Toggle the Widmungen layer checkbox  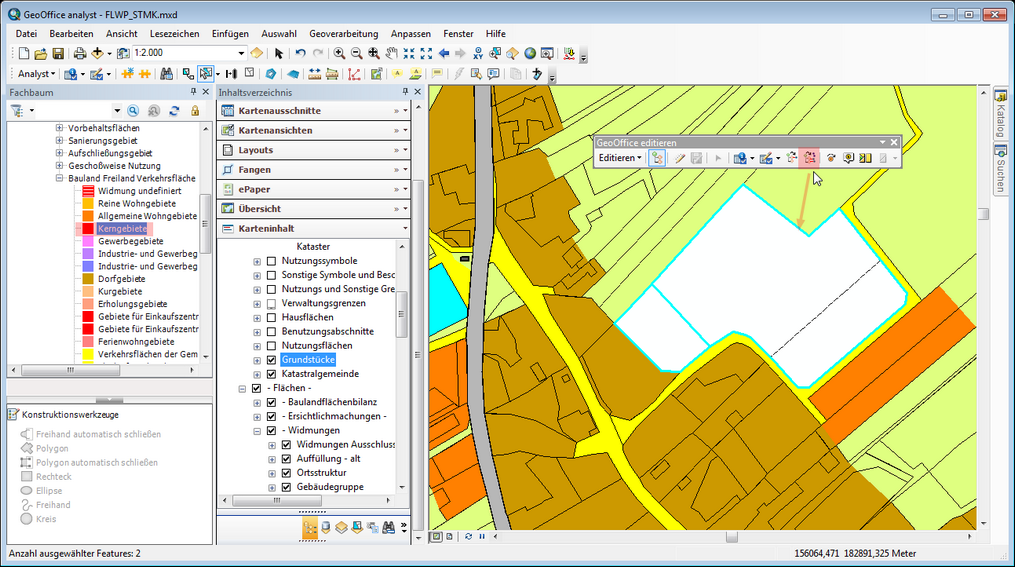(x=271, y=431)
